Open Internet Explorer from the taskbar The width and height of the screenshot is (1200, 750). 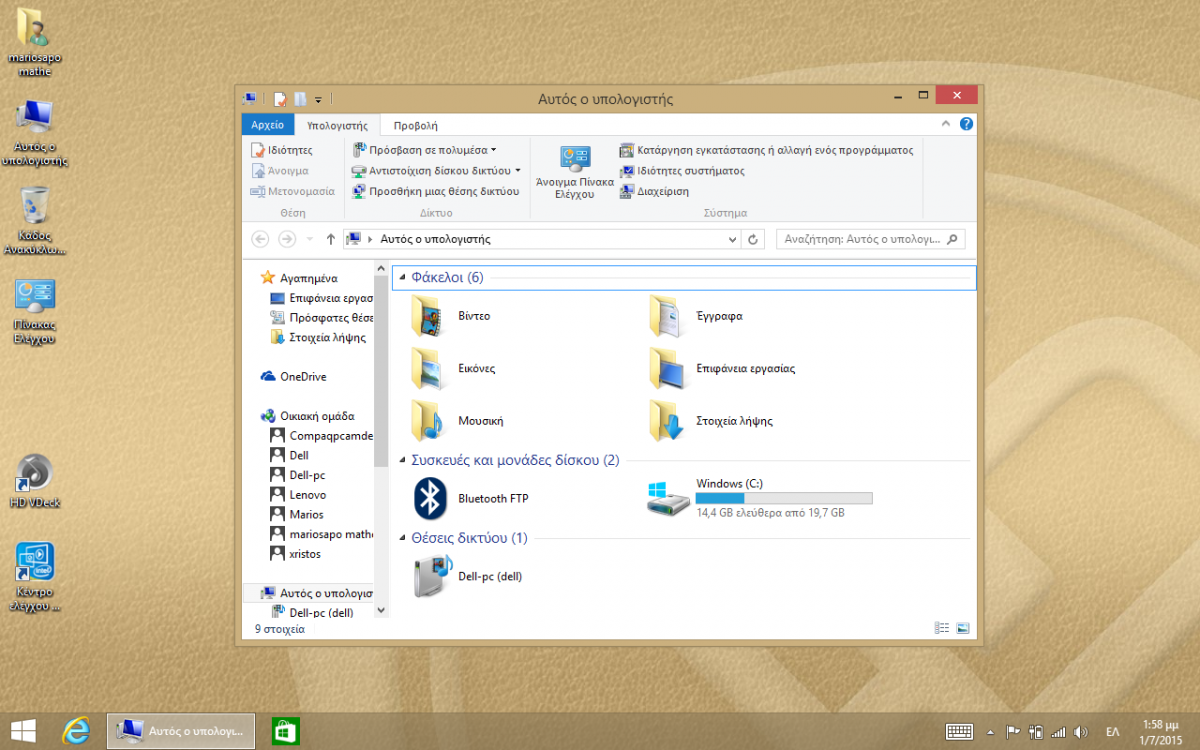[x=77, y=731]
